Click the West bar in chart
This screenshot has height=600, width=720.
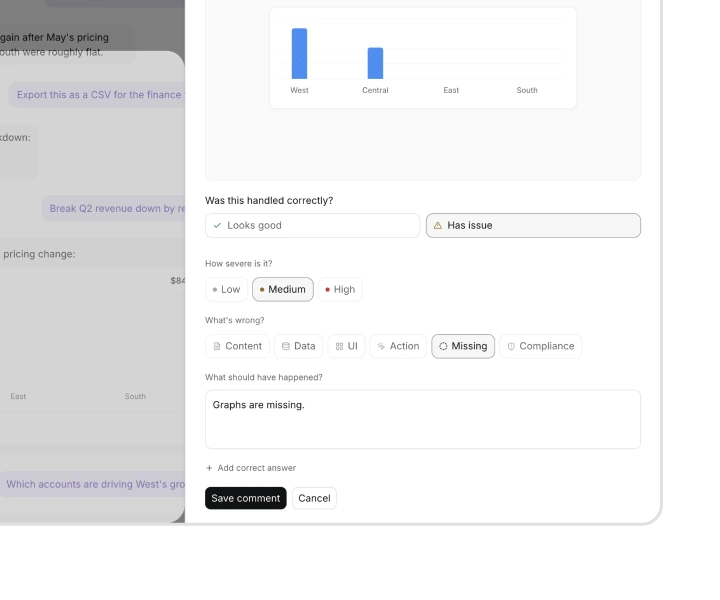299,54
